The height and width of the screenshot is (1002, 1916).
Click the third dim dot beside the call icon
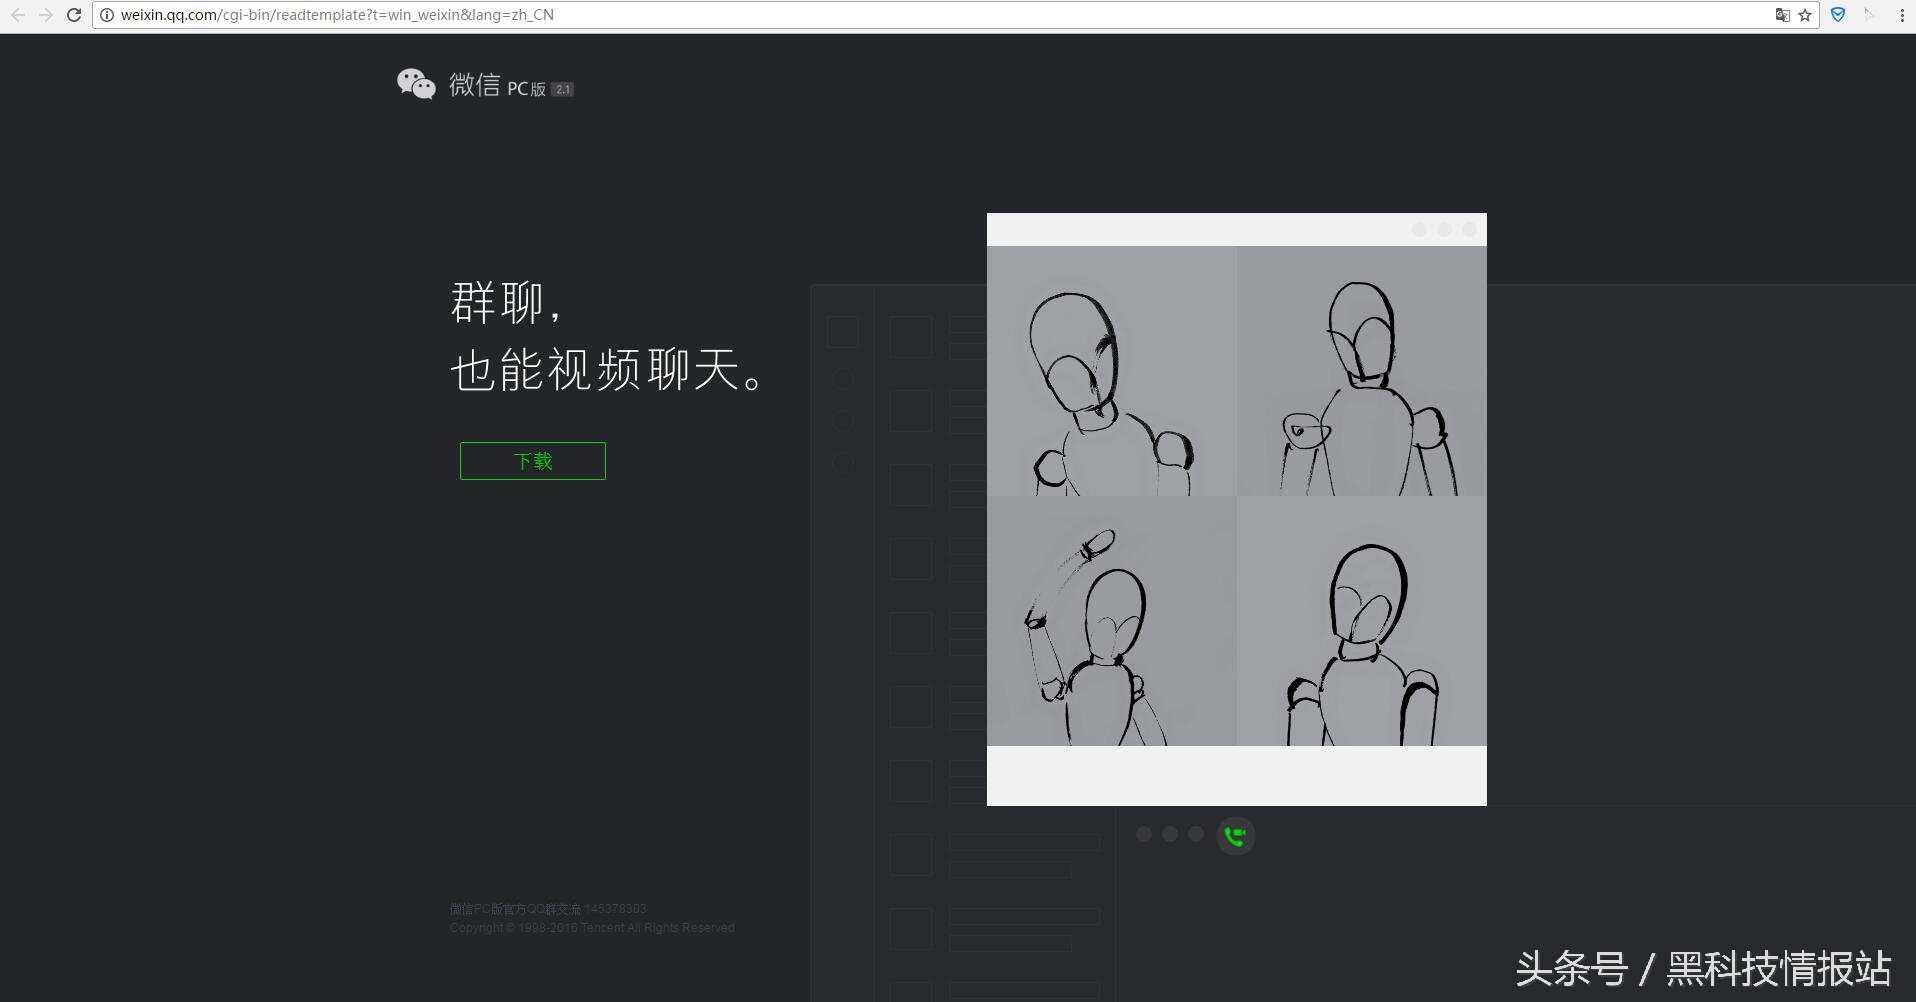click(1197, 833)
